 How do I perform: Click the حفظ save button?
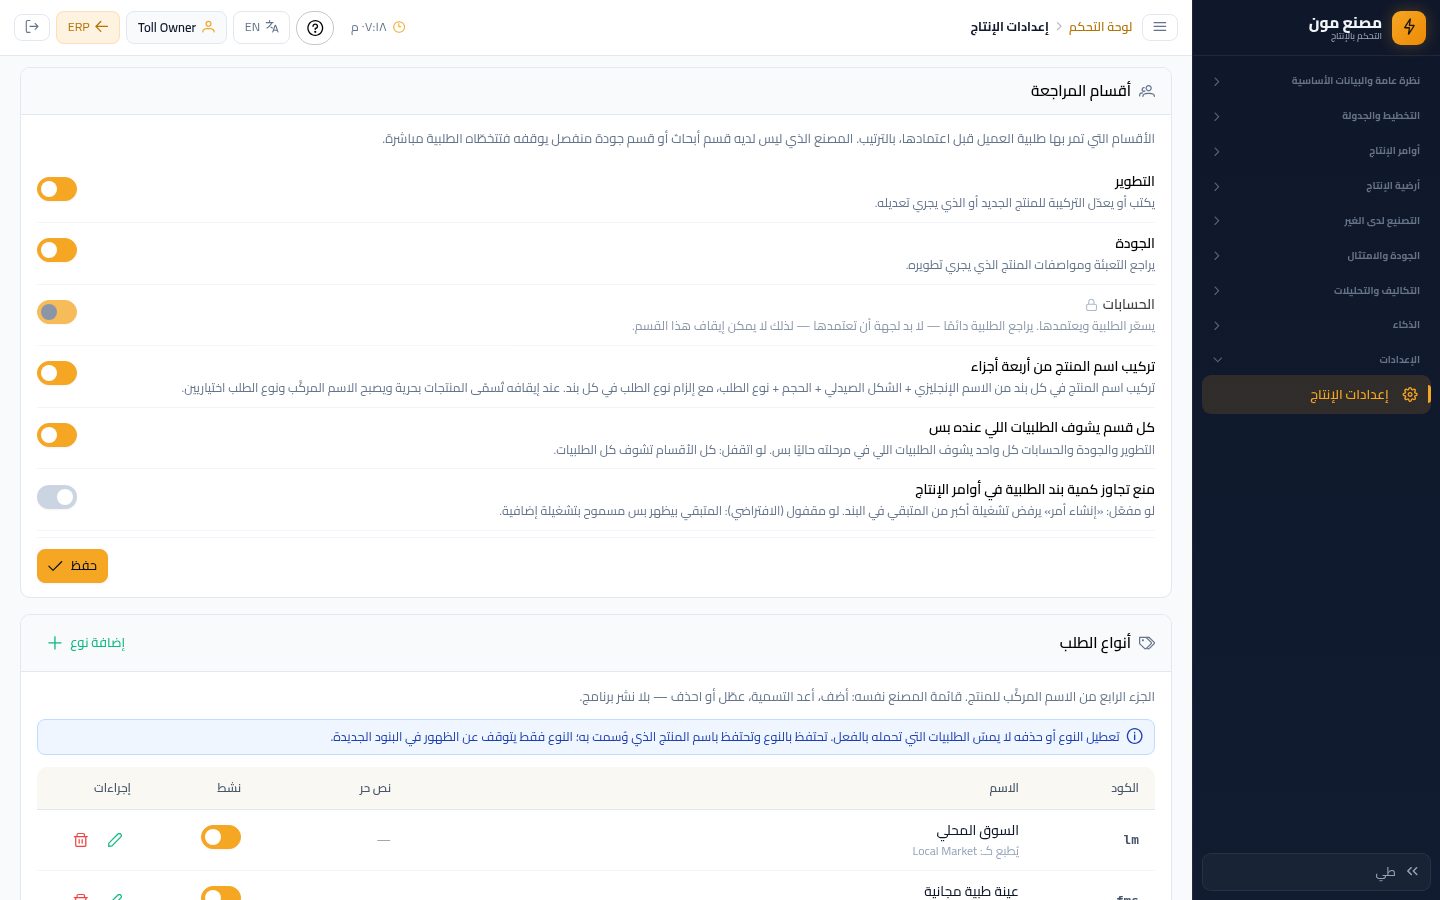pos(72,566)
